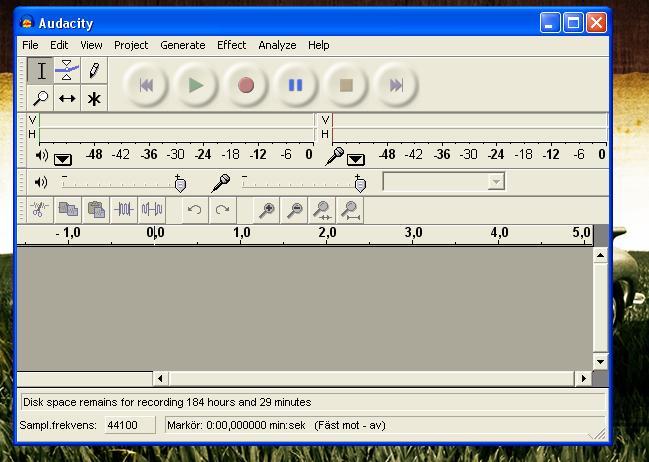The image size is (649, 462).
Task: Open the output meter dropdown arrow
Action: [x=63, y=158]
